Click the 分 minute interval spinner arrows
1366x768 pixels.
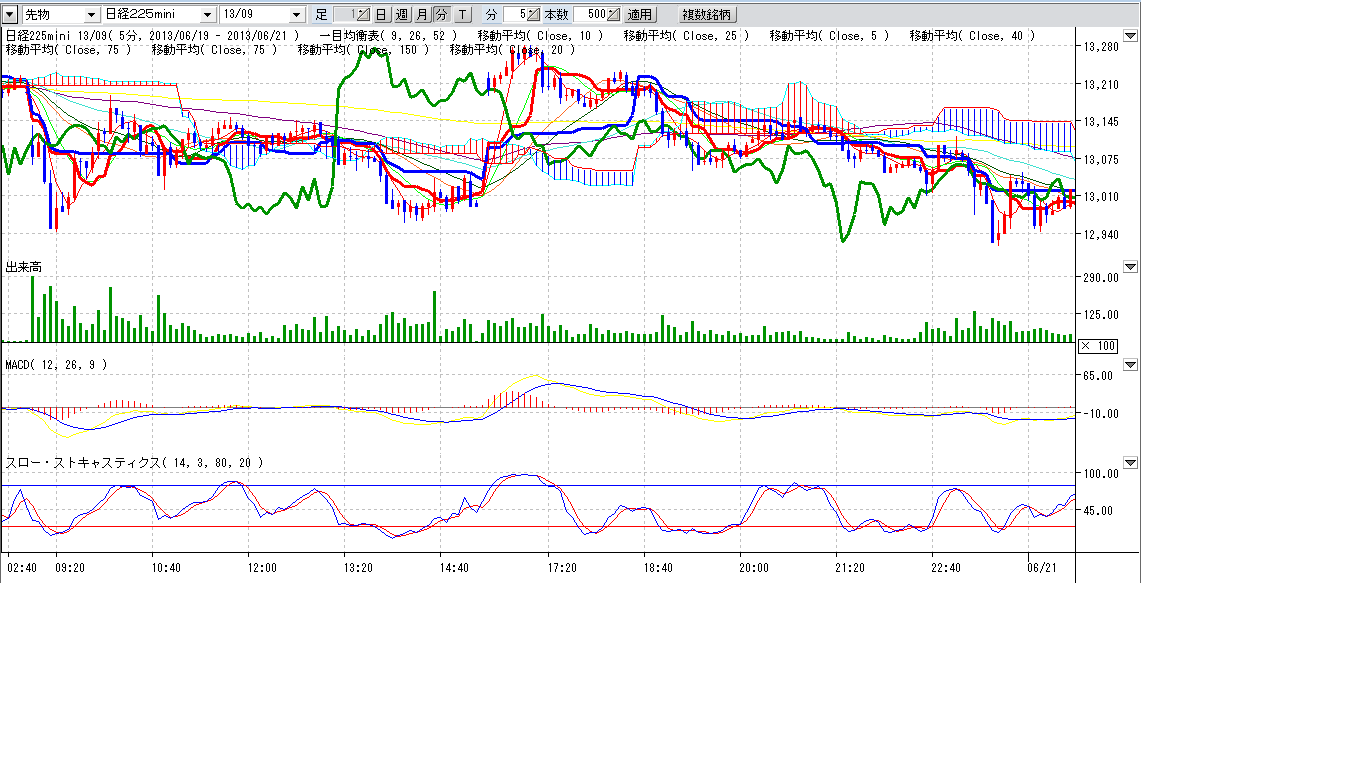pyautogui.click(x=534, y=15)
